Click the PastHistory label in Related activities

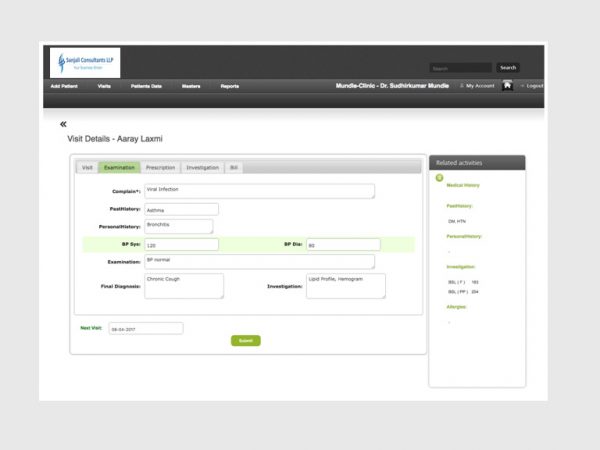coord(459,206)
